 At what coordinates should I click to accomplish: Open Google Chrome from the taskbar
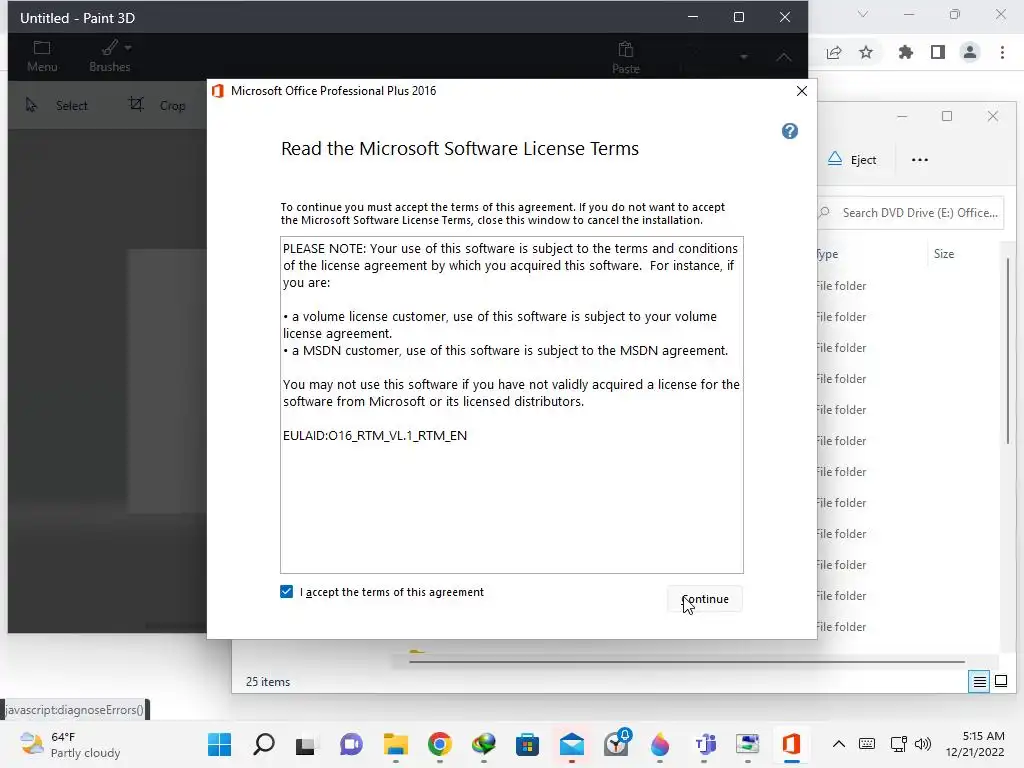pyautogui.click(x=440, y=744)
